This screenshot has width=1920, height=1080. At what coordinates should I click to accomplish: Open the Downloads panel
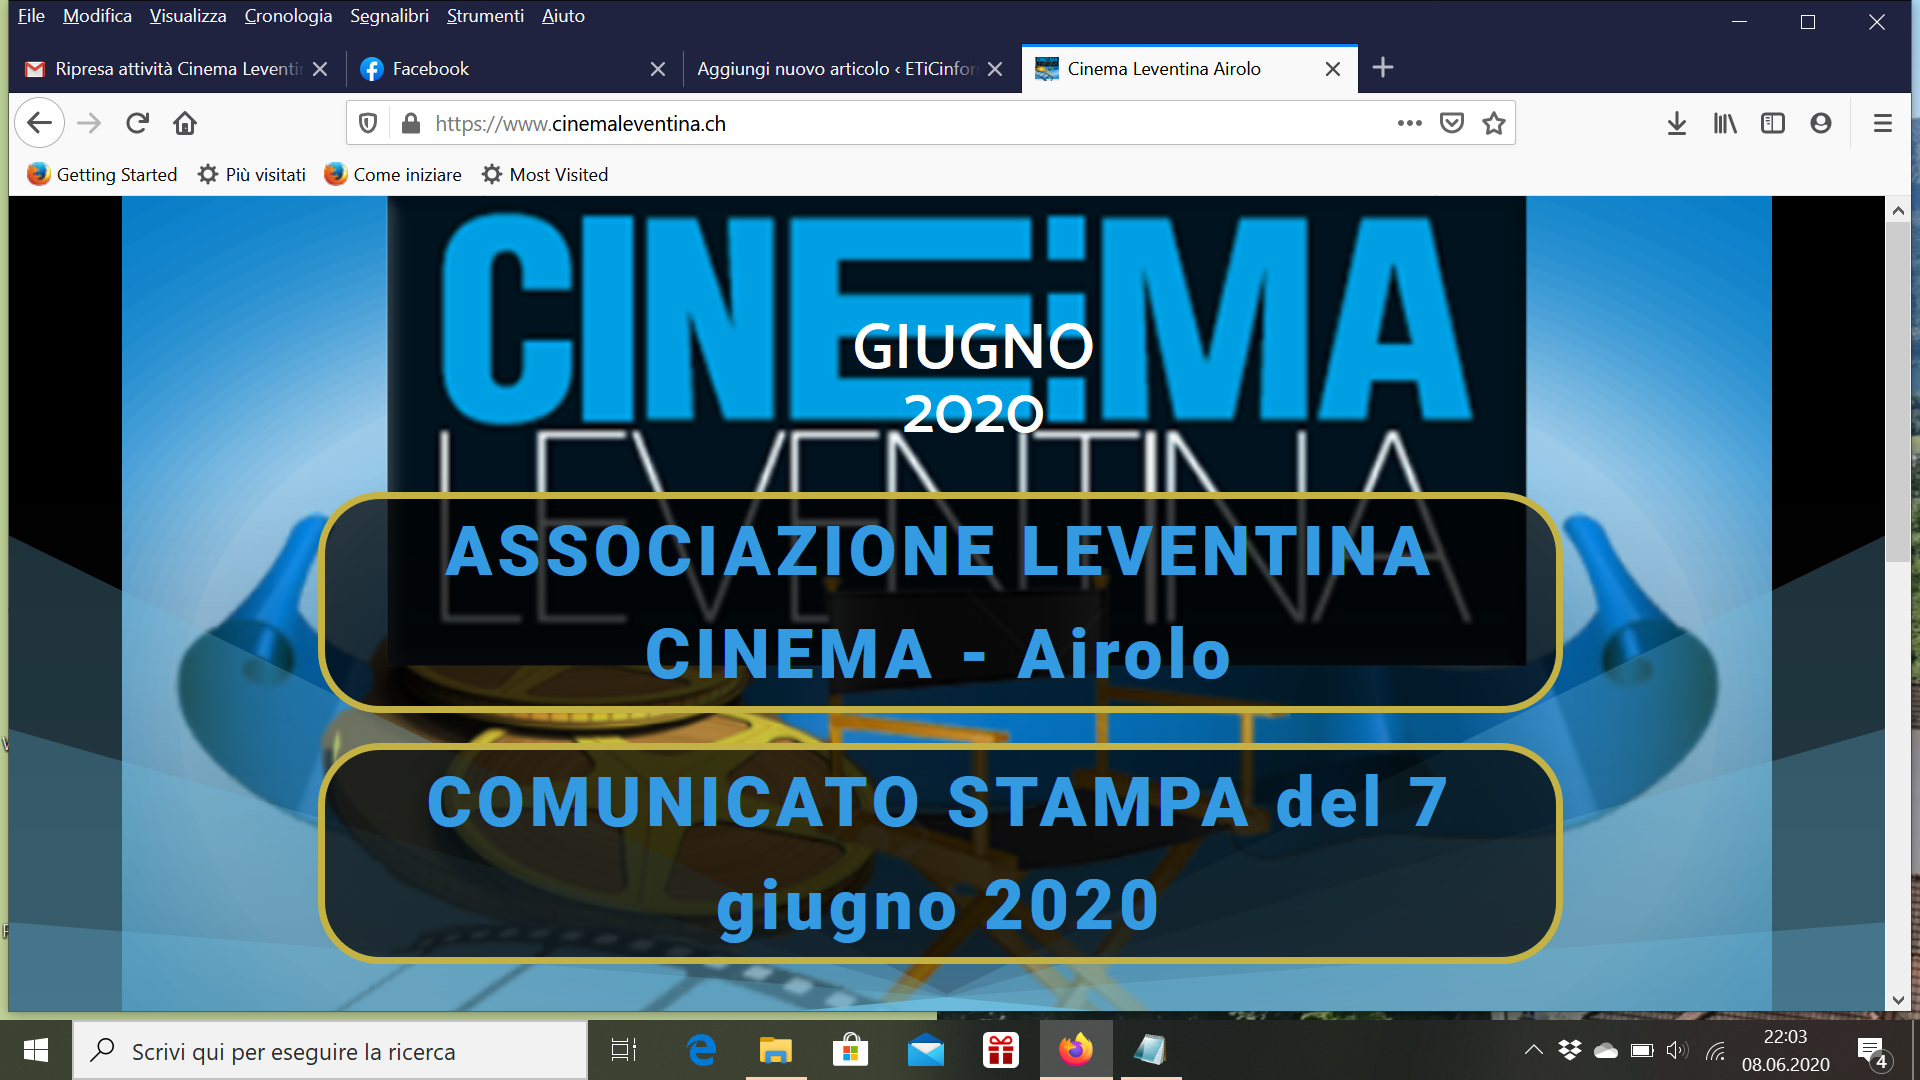click(x=1677, y=123)
